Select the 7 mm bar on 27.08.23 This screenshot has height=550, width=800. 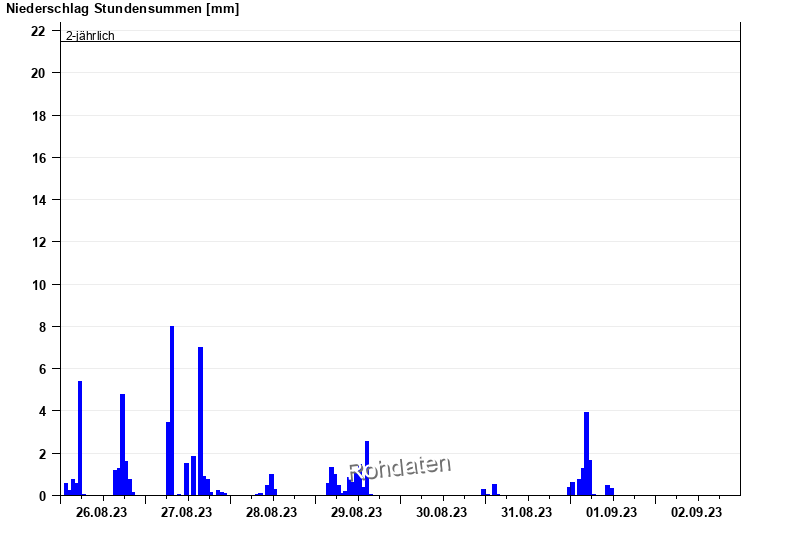[201, 420]
